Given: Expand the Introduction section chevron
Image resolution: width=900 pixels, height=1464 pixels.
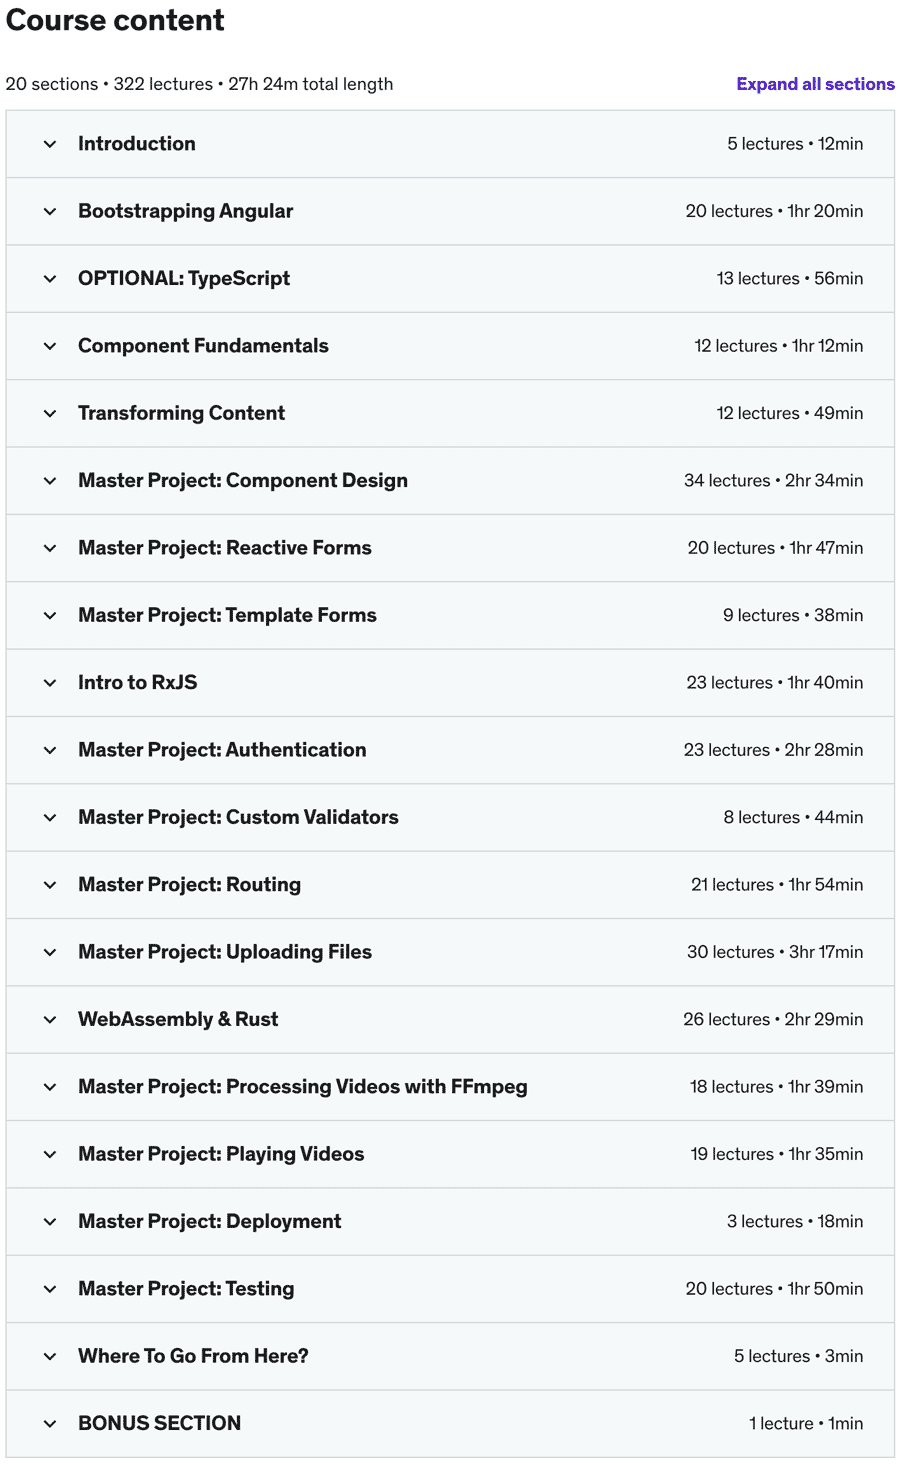Looking at the screenshot, I should point(50,144).
